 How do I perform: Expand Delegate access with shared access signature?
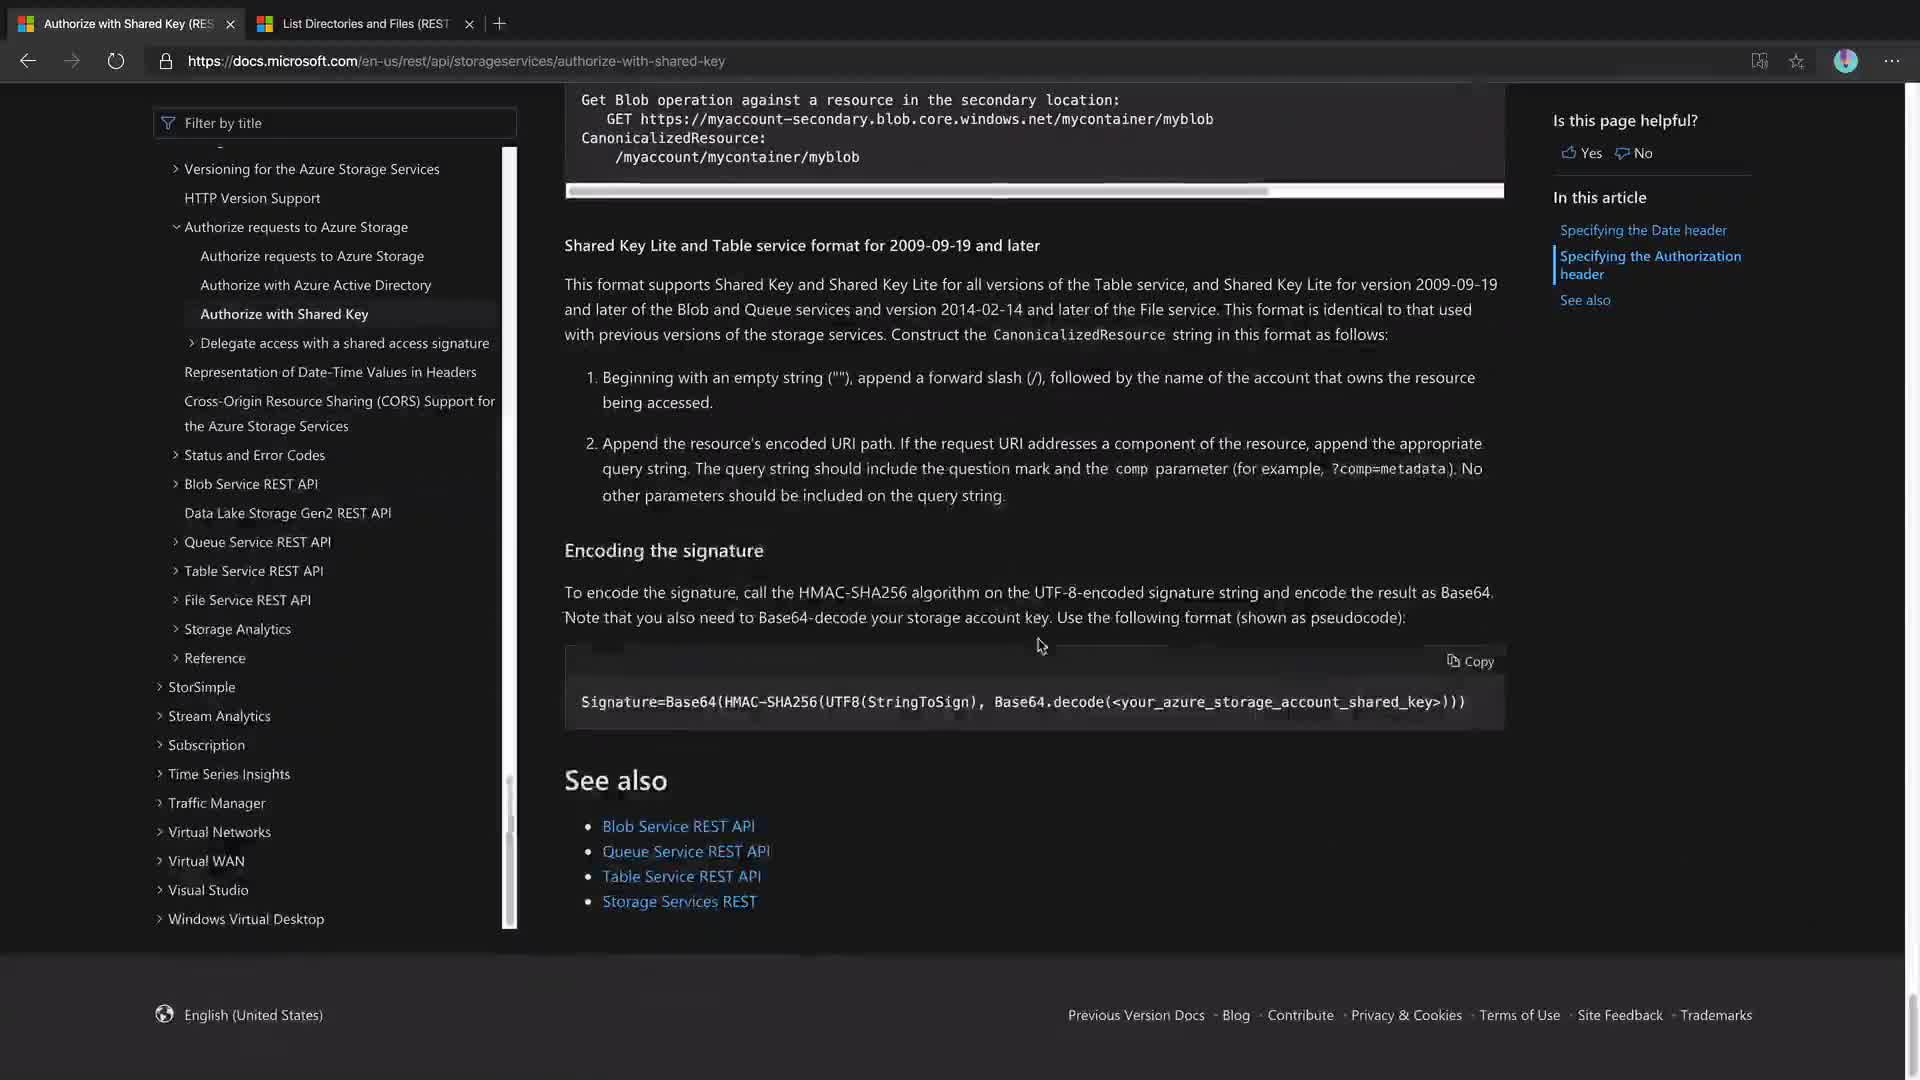coord(192,343)
